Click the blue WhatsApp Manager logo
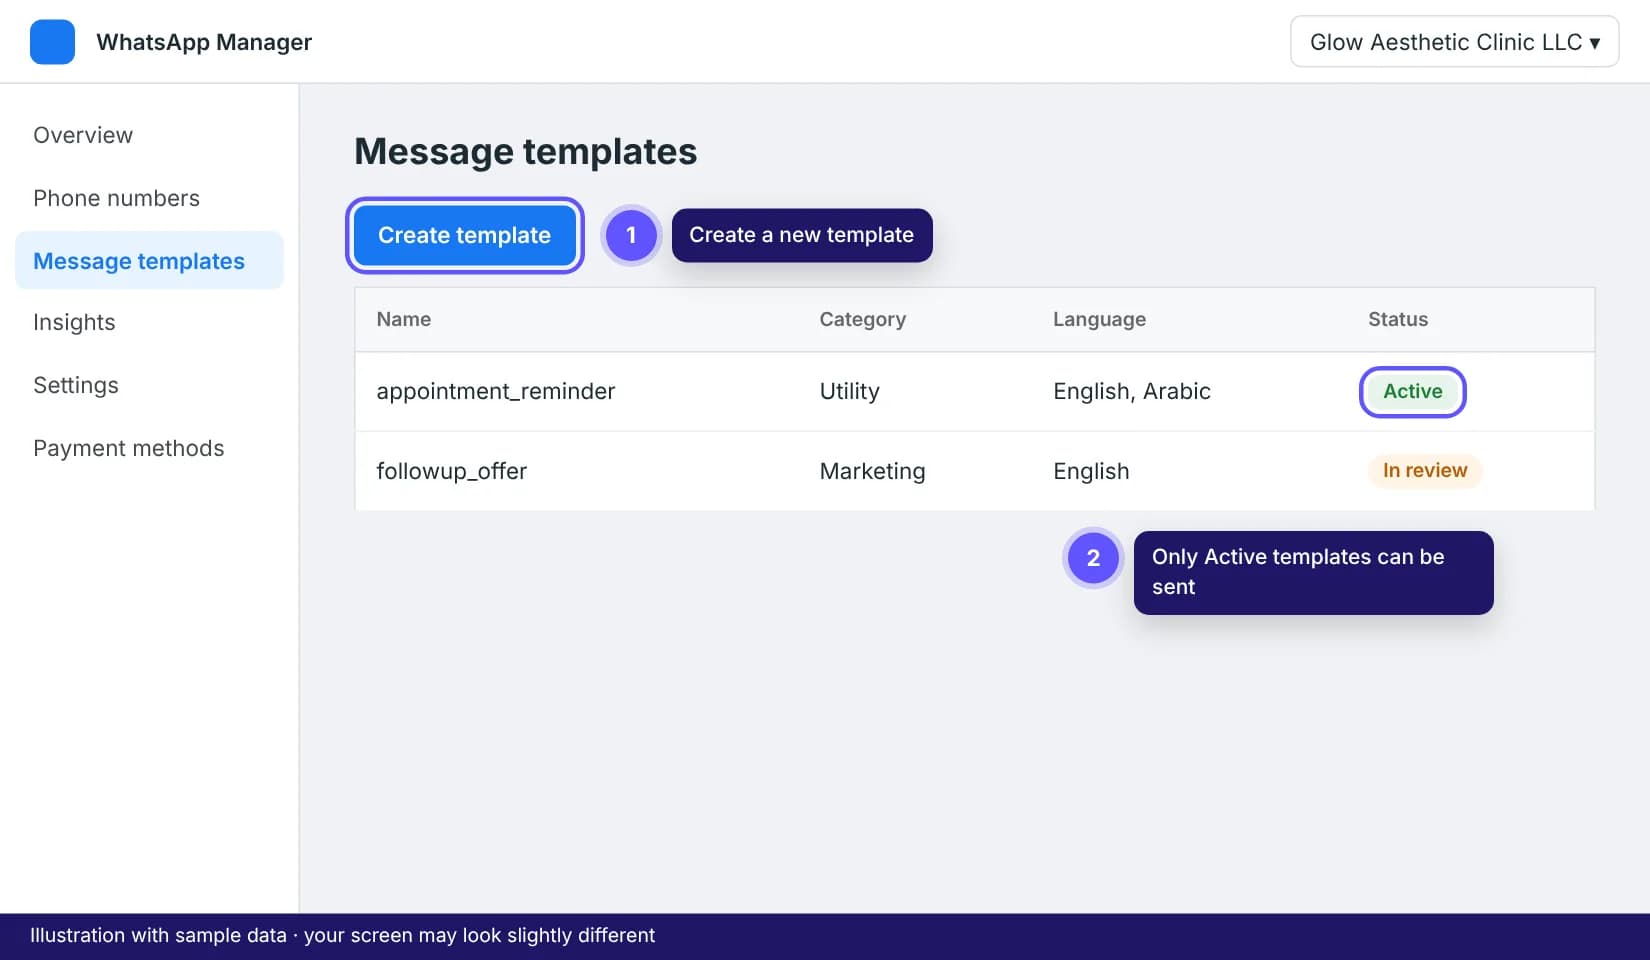Image resolution: width=1650 pixels, height=960 pixels. point(52,42)
